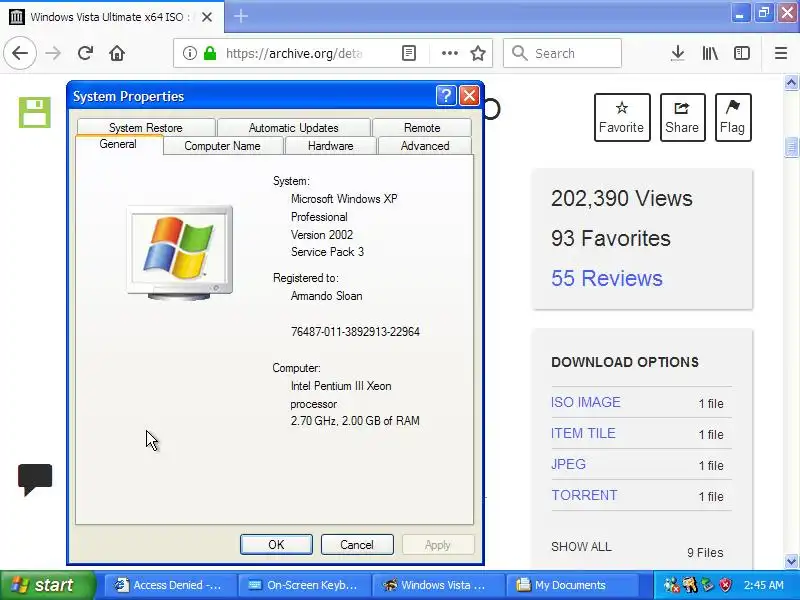
Task: Click the 202,390 Views text
Action: [621, 198]
